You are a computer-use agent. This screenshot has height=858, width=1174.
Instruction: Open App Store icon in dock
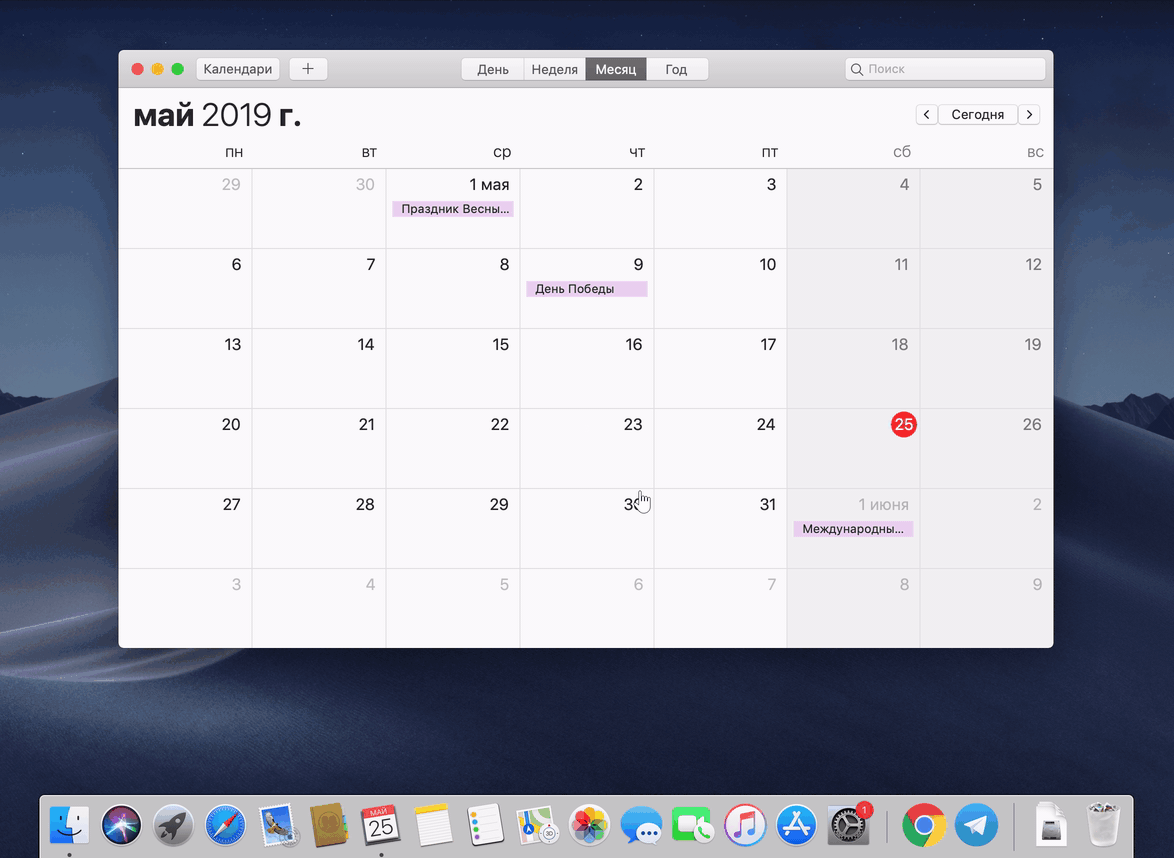tap(796, 825)
